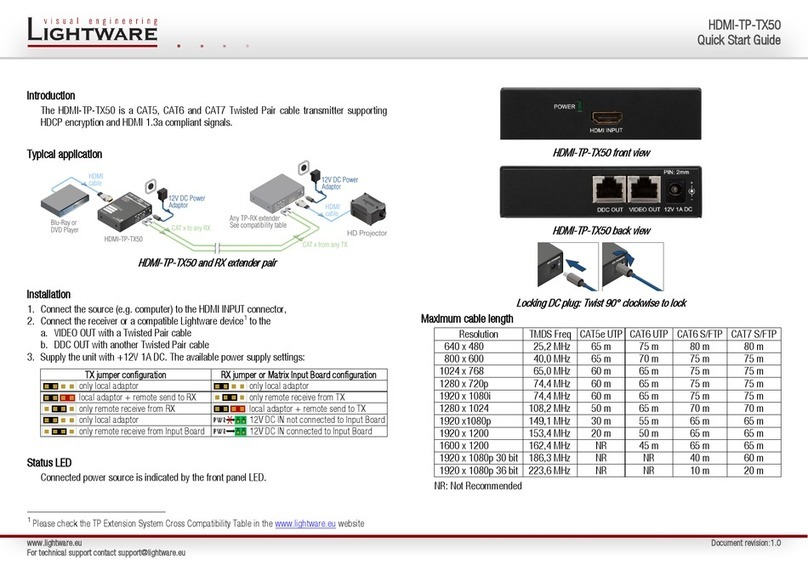Click the '108,2 MHz' frequency cell

[x=550, y=409]
